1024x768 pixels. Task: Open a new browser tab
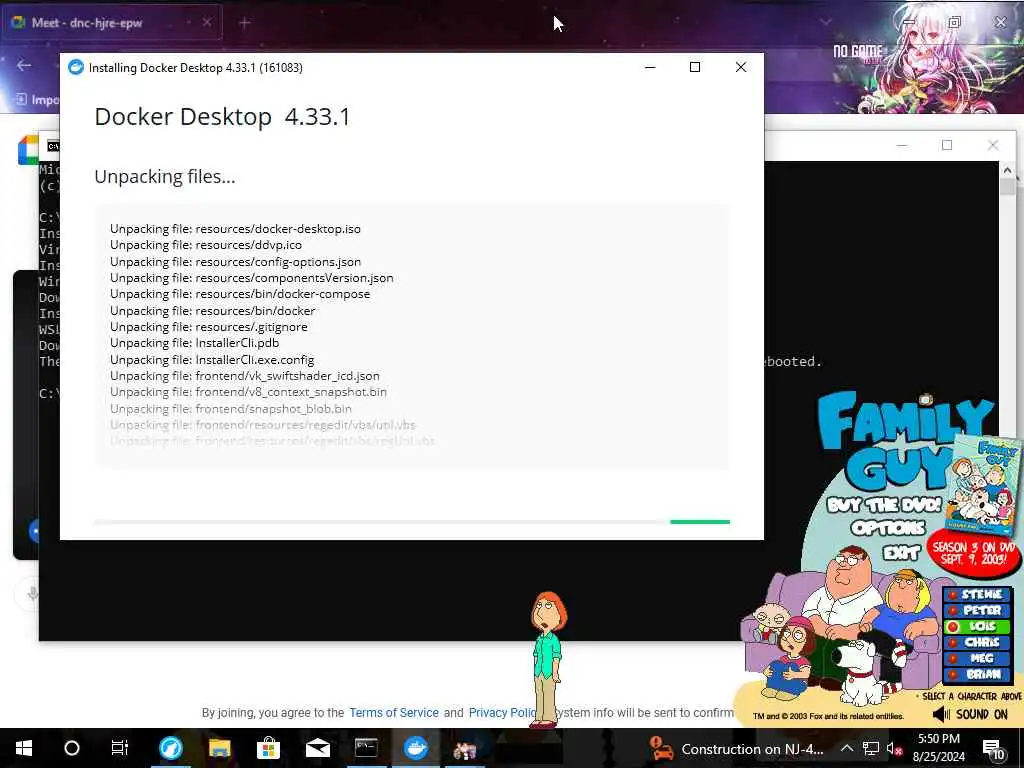pyautogui.click(x=244, y=24)
